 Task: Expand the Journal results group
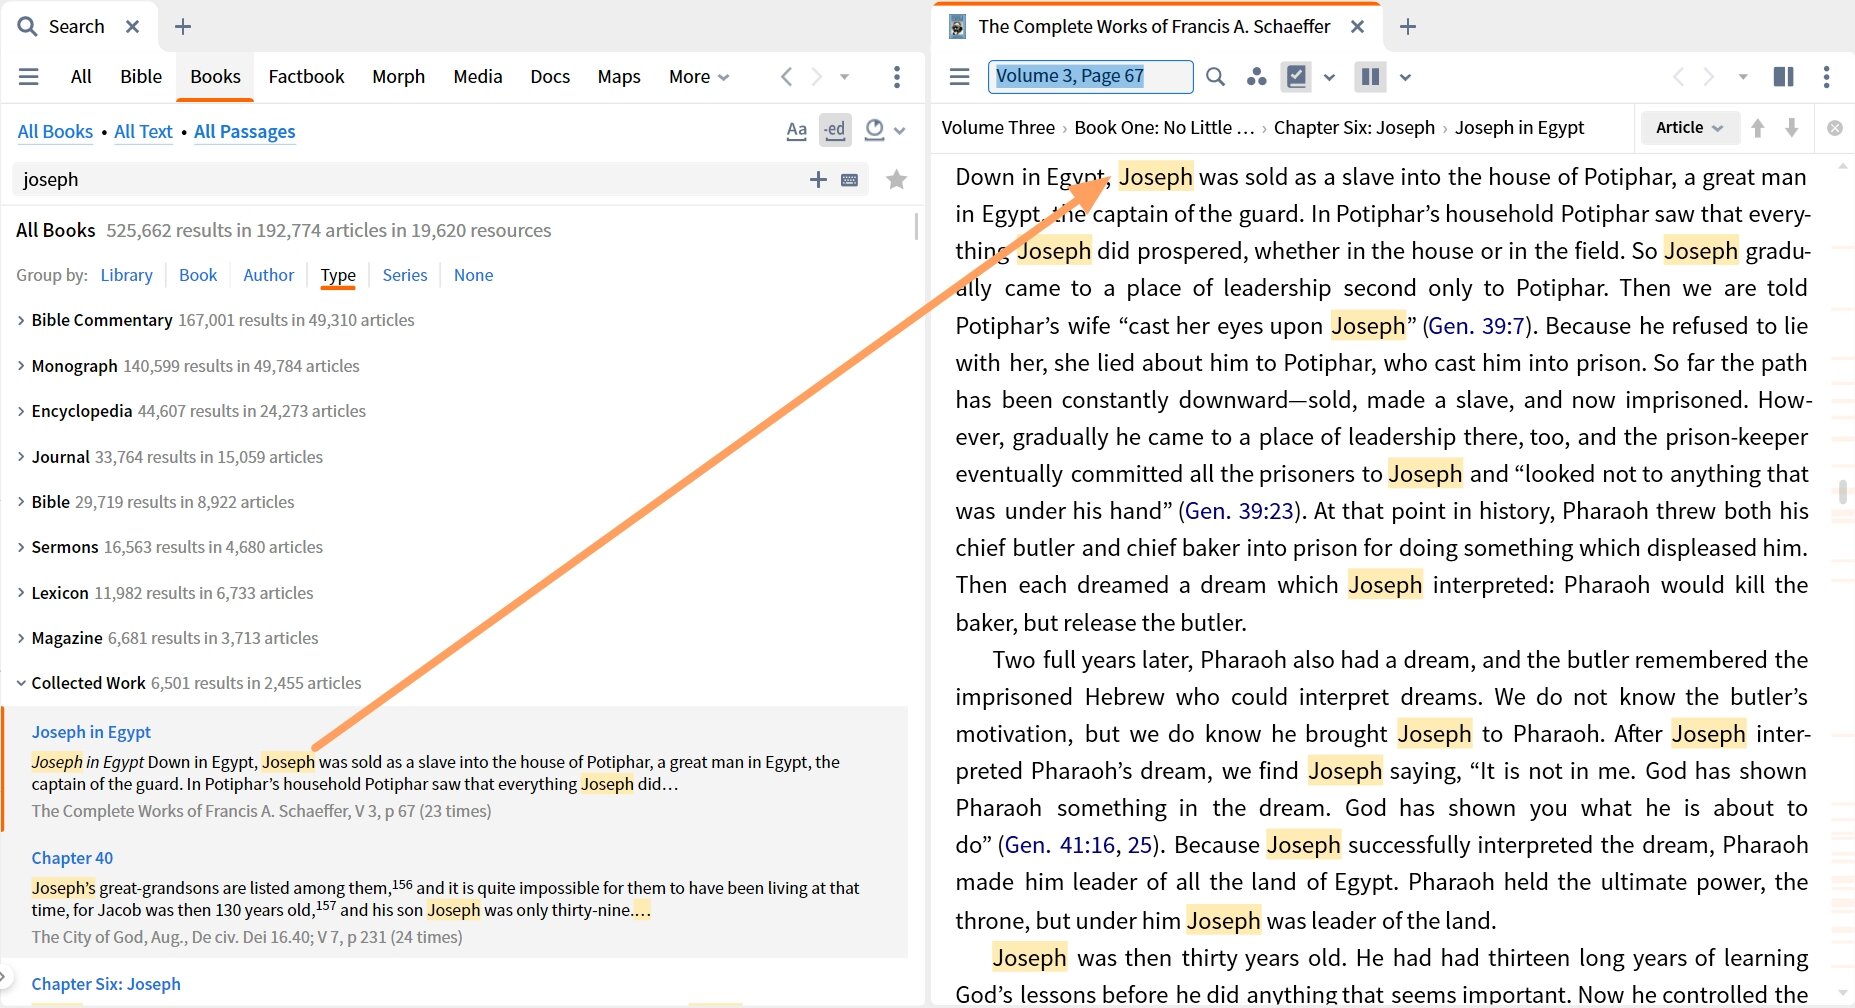(21, 457)
